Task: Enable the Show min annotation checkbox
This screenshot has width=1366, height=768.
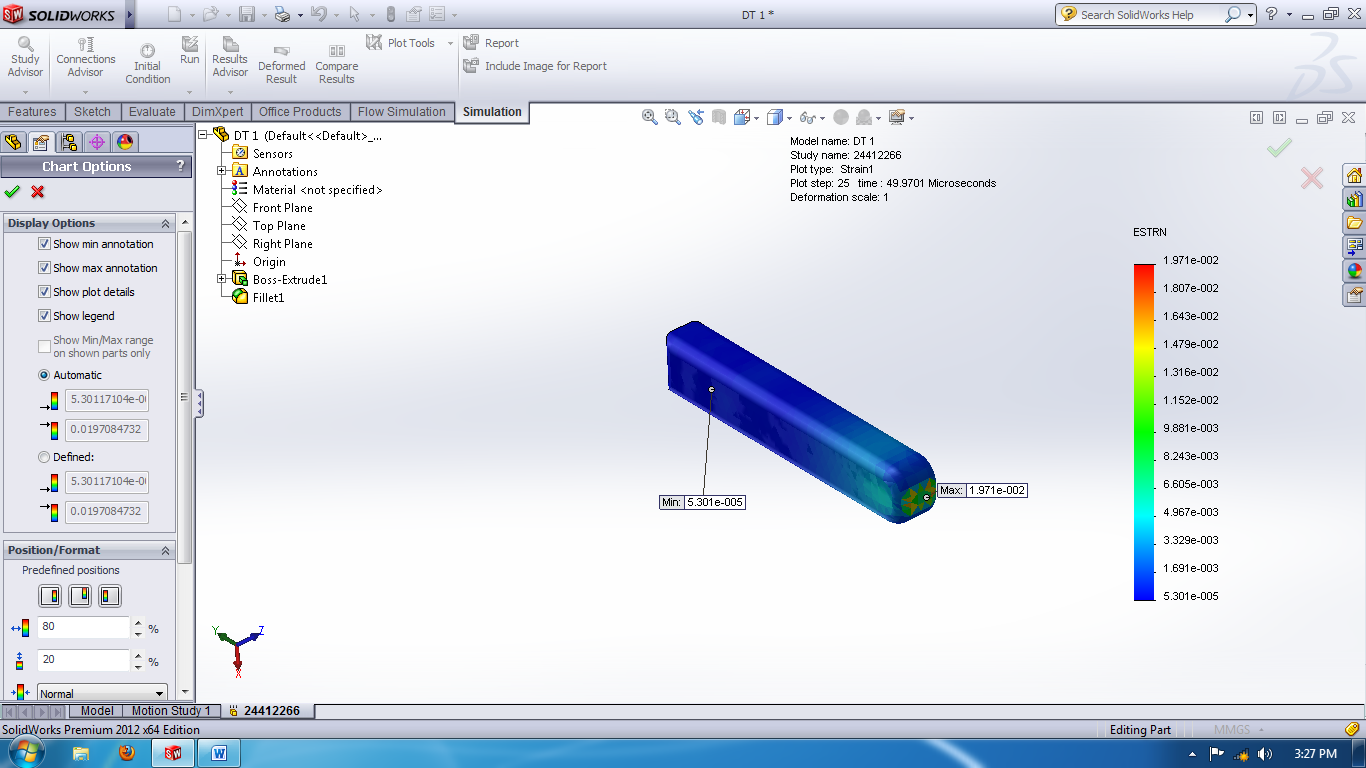Action: pos(44,244)
